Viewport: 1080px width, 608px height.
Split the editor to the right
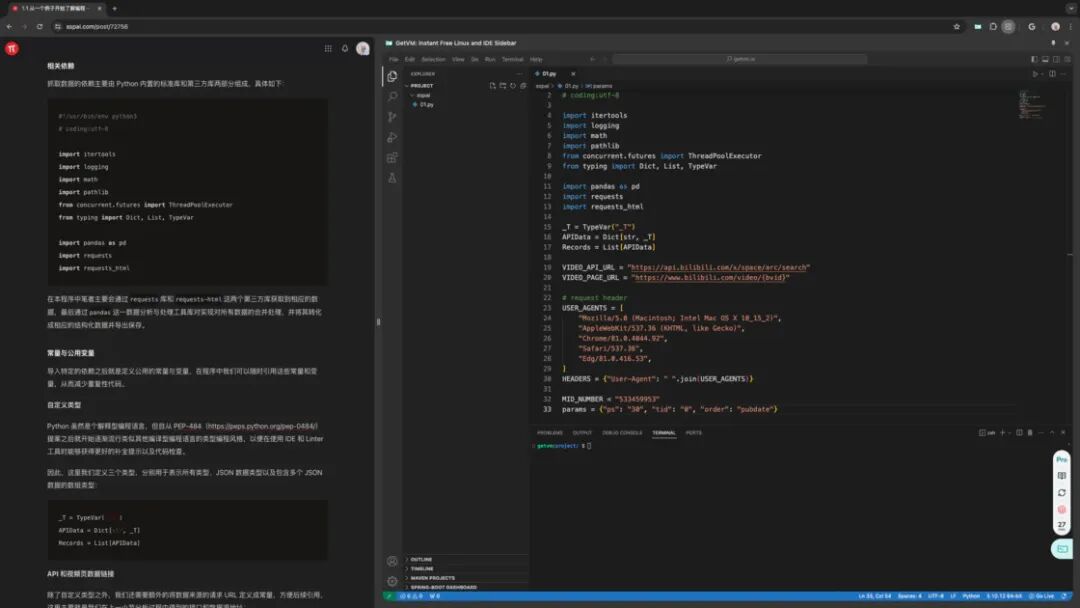coord(1052,74)
